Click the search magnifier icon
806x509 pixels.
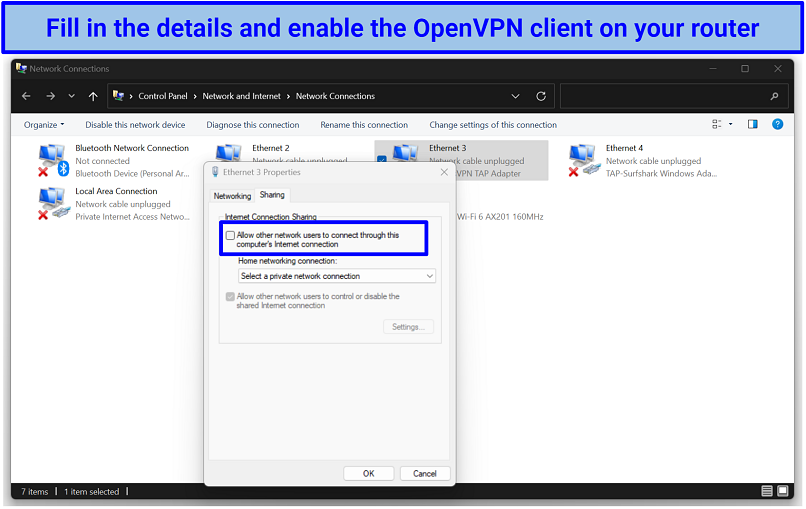click(x=774, y=96)
